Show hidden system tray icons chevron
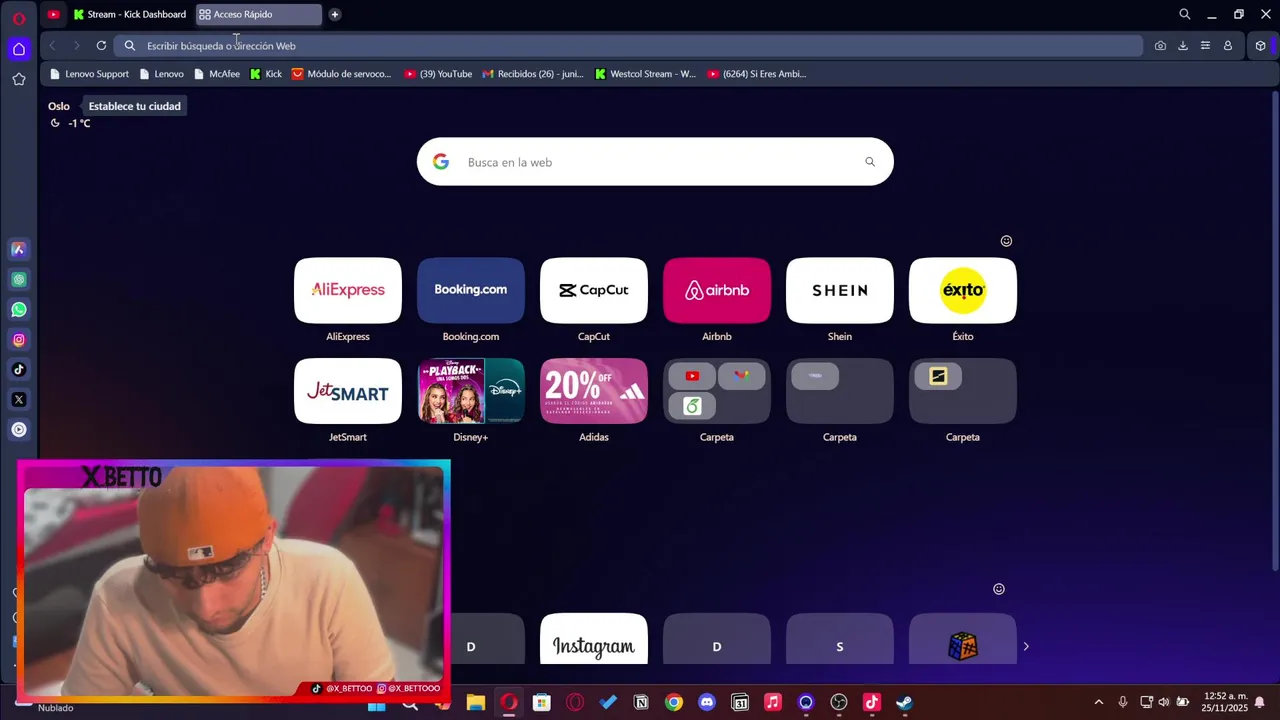Screen dimensions: 1280x720 pyautogui.click(x=1099, y=702)
